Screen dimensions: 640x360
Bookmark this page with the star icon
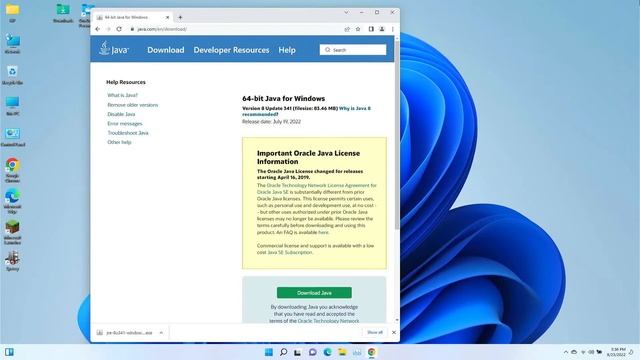coord(358,29)
